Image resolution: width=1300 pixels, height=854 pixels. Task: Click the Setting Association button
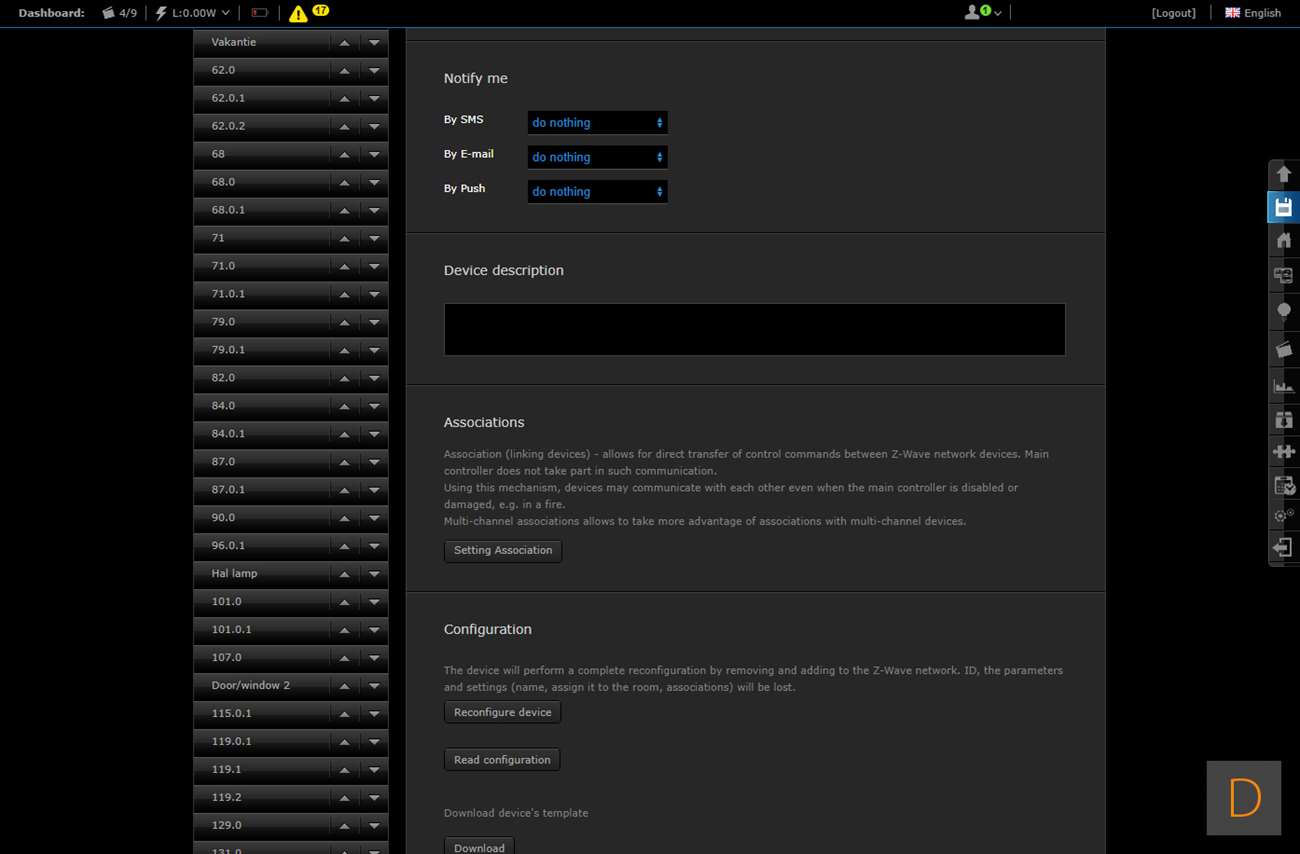tap(503, 551)
